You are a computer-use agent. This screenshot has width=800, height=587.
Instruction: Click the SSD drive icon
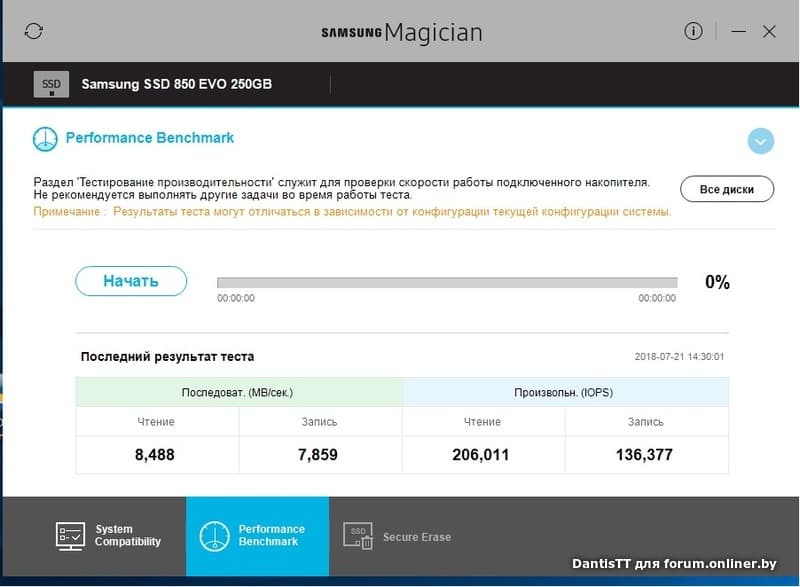[51, 84]
